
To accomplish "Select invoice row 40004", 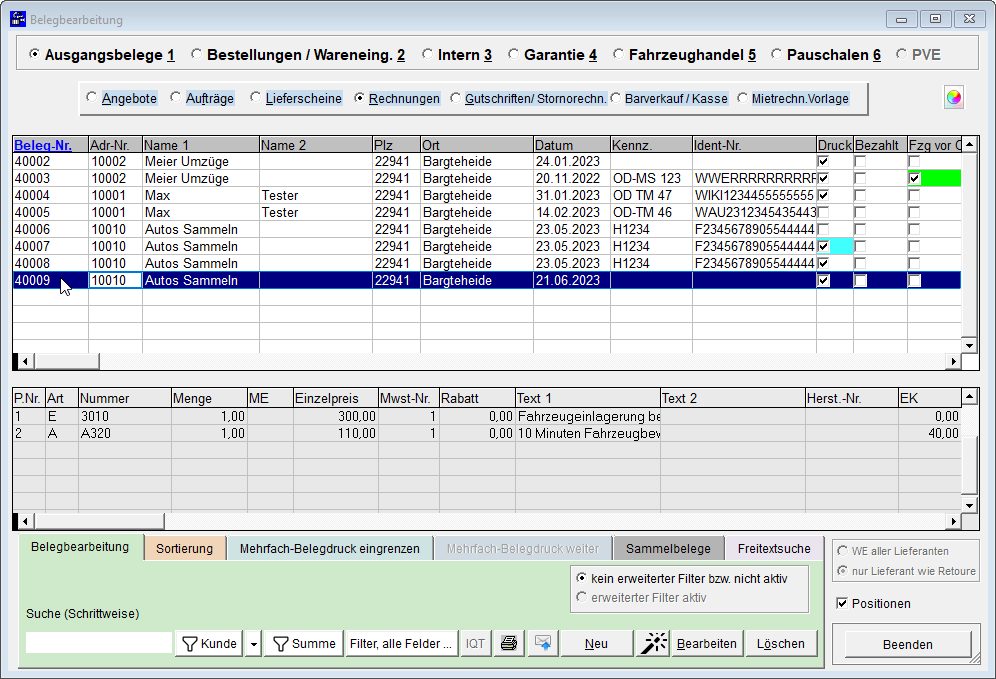I will (487, 195).
